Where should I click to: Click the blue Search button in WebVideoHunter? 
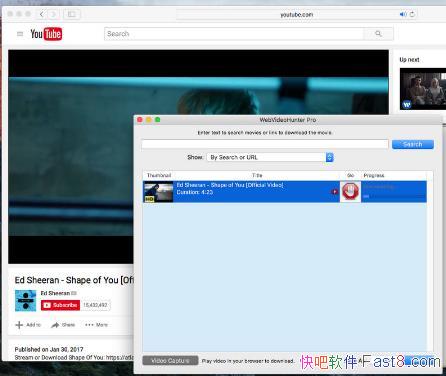[x=413, y=144]
